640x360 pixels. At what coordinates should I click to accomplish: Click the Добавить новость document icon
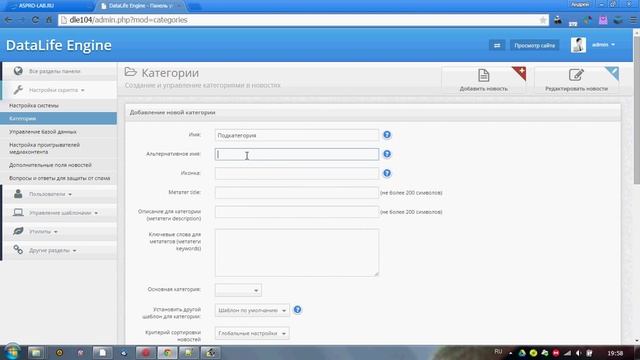[484, 75]
